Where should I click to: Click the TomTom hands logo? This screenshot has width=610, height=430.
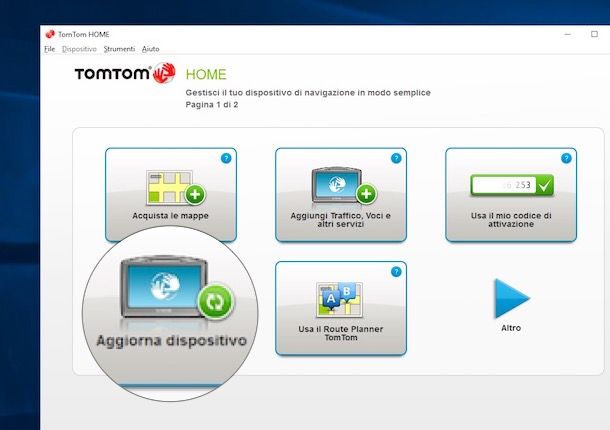click(x=164, y=73)
